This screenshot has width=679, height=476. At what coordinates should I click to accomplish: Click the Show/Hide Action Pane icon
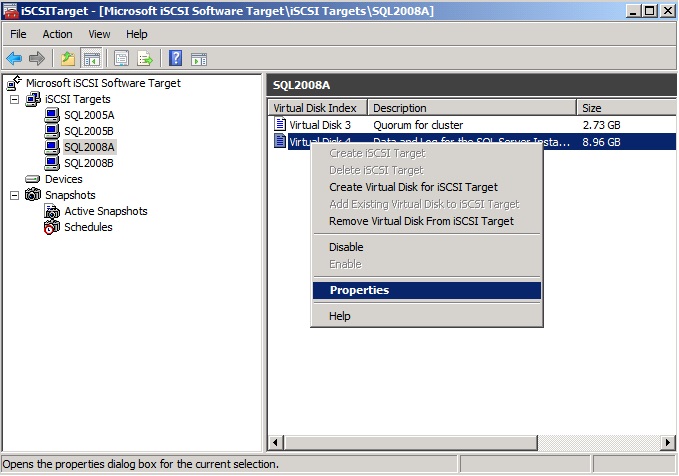pyautogui.click(x=199, y=59)
